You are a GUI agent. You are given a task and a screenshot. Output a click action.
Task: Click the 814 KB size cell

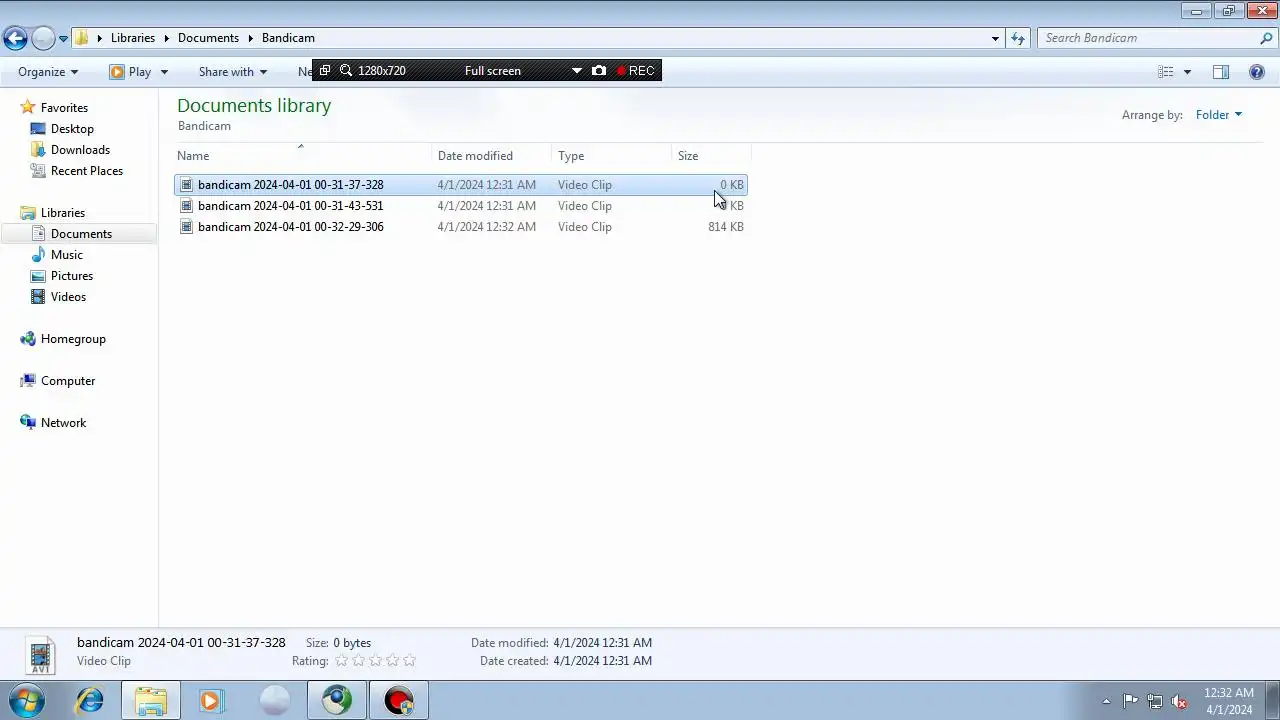(725, 227)
